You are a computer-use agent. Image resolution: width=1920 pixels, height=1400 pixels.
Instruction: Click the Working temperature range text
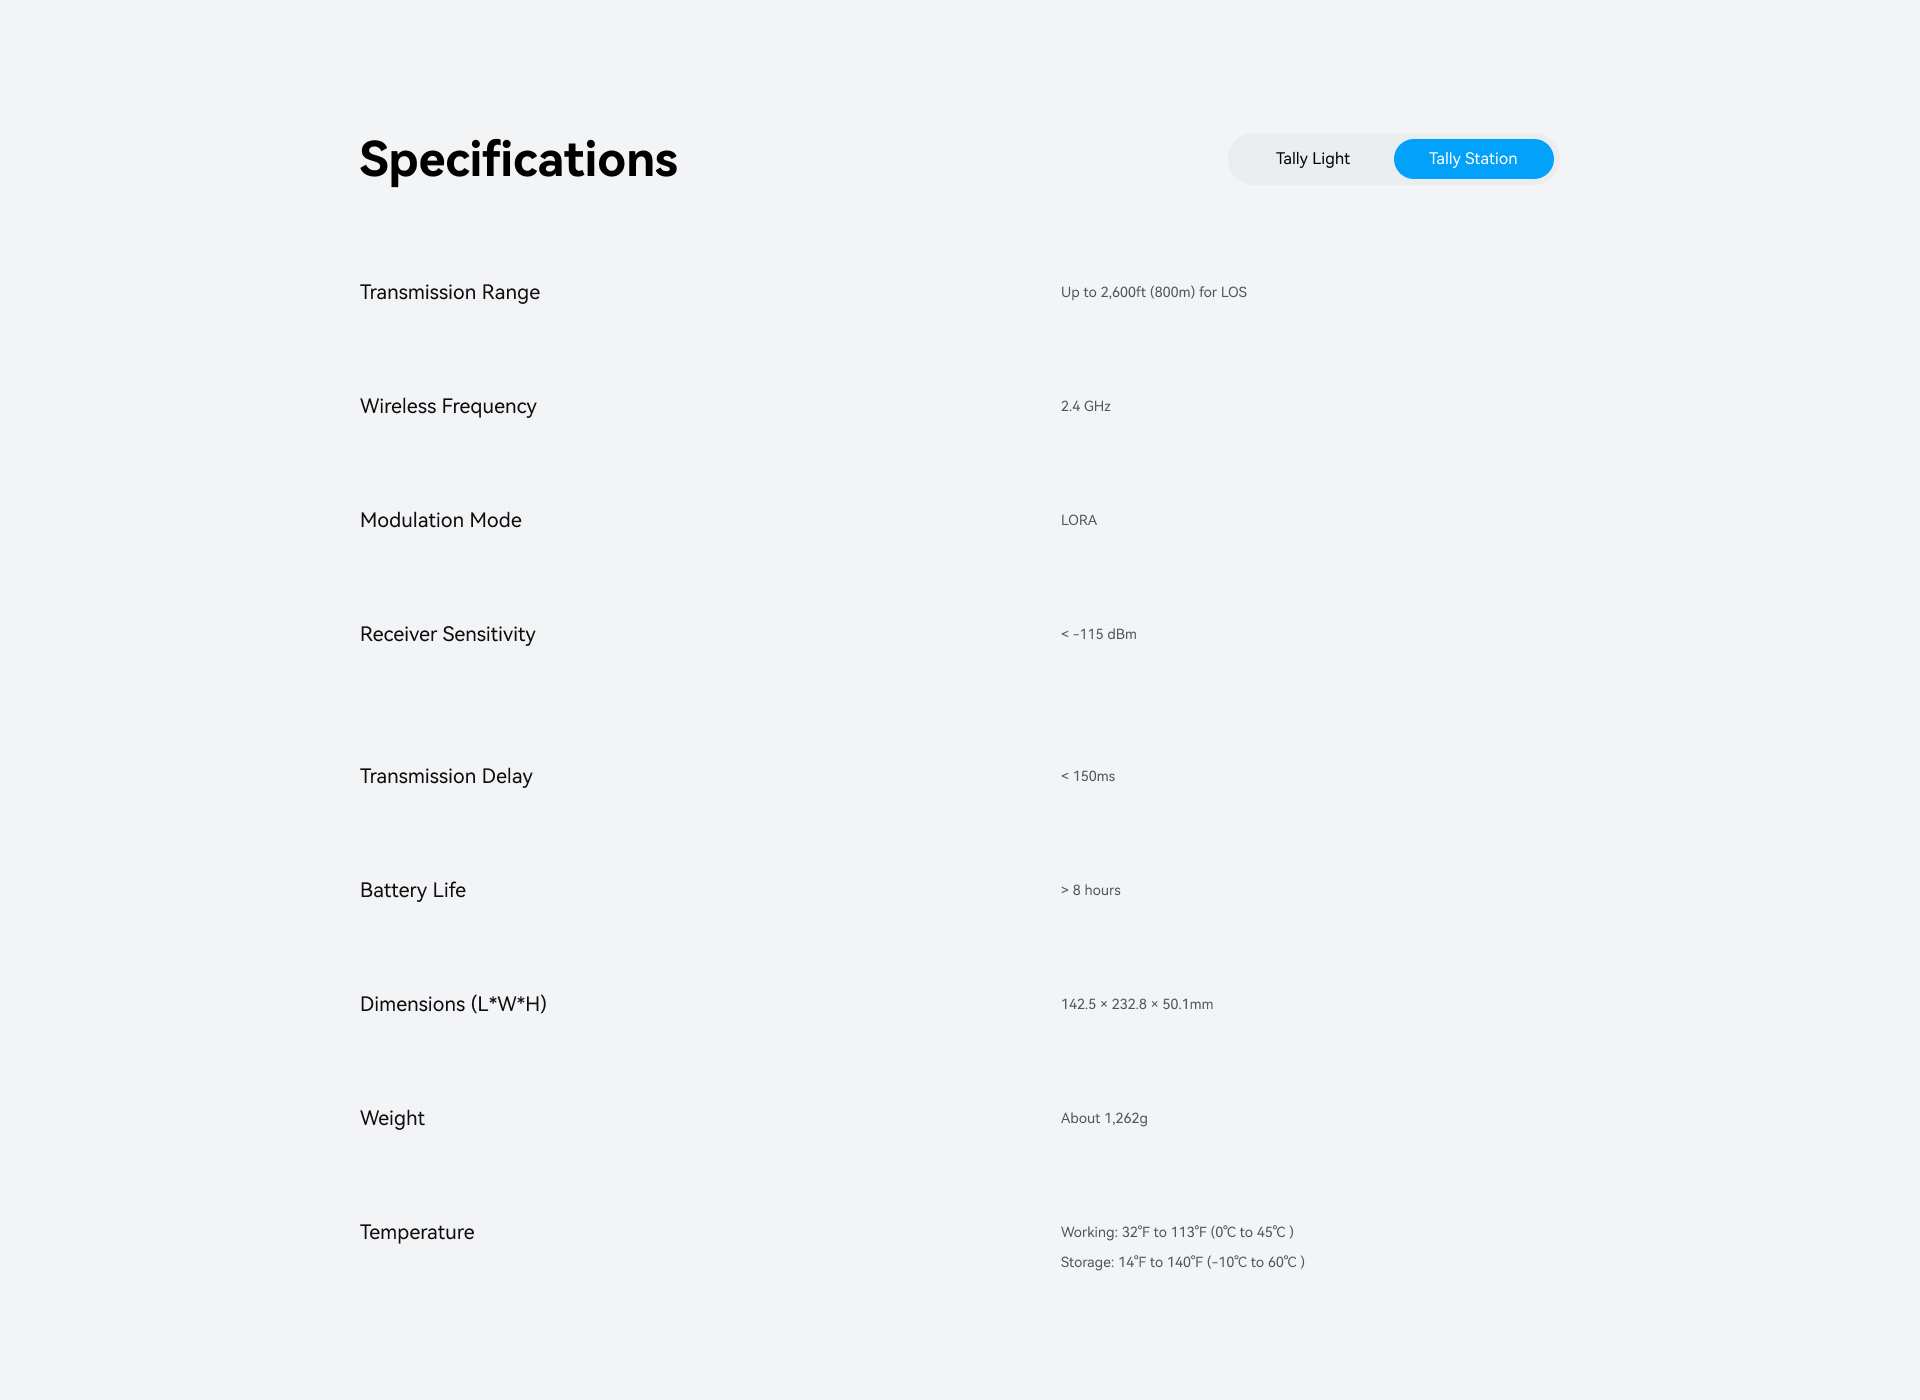point(1176,1232)
